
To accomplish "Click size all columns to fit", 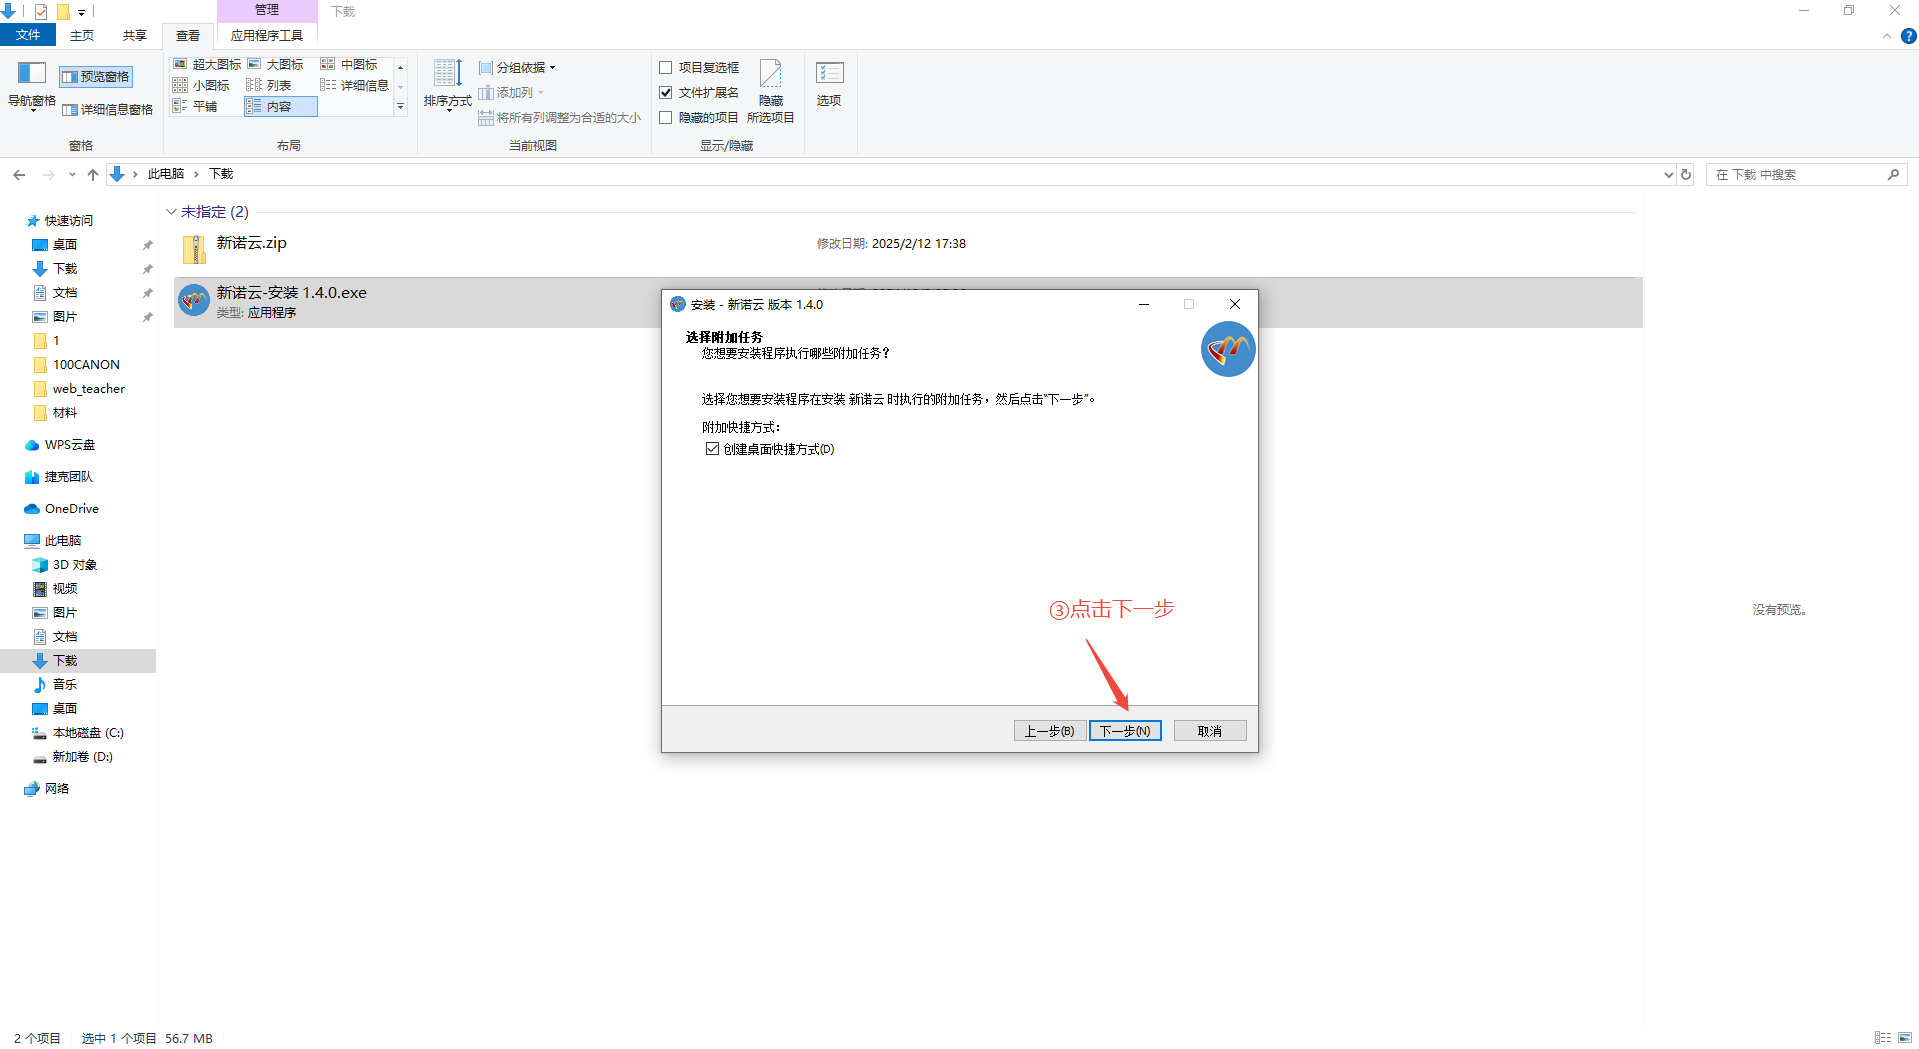I will pyautogui.click(x=560, y=118).
